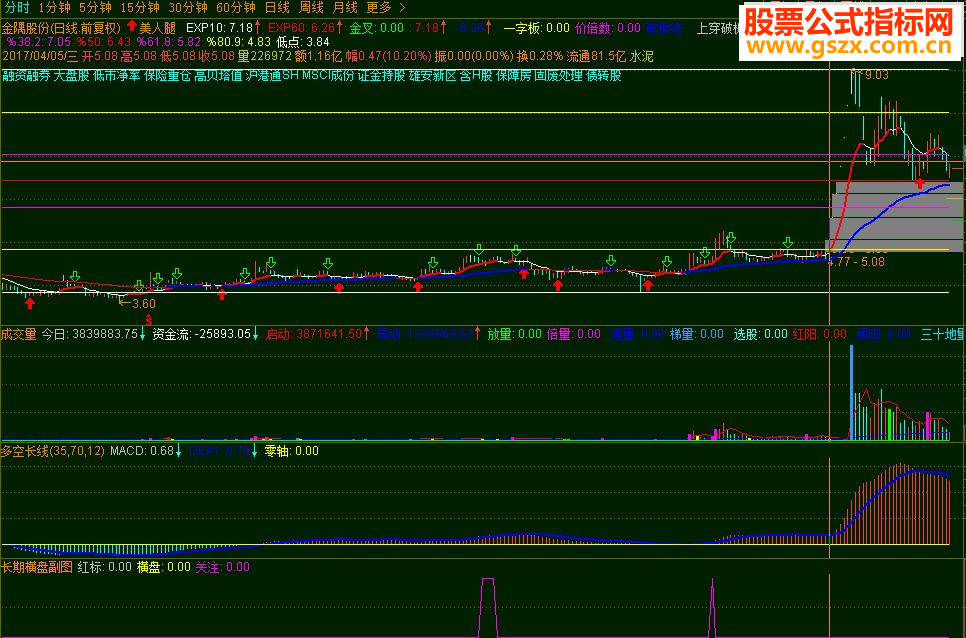This screenshot has width=966, height=638.
Task: Switch to the 分时 intraday tab
Action: (17, 7)
